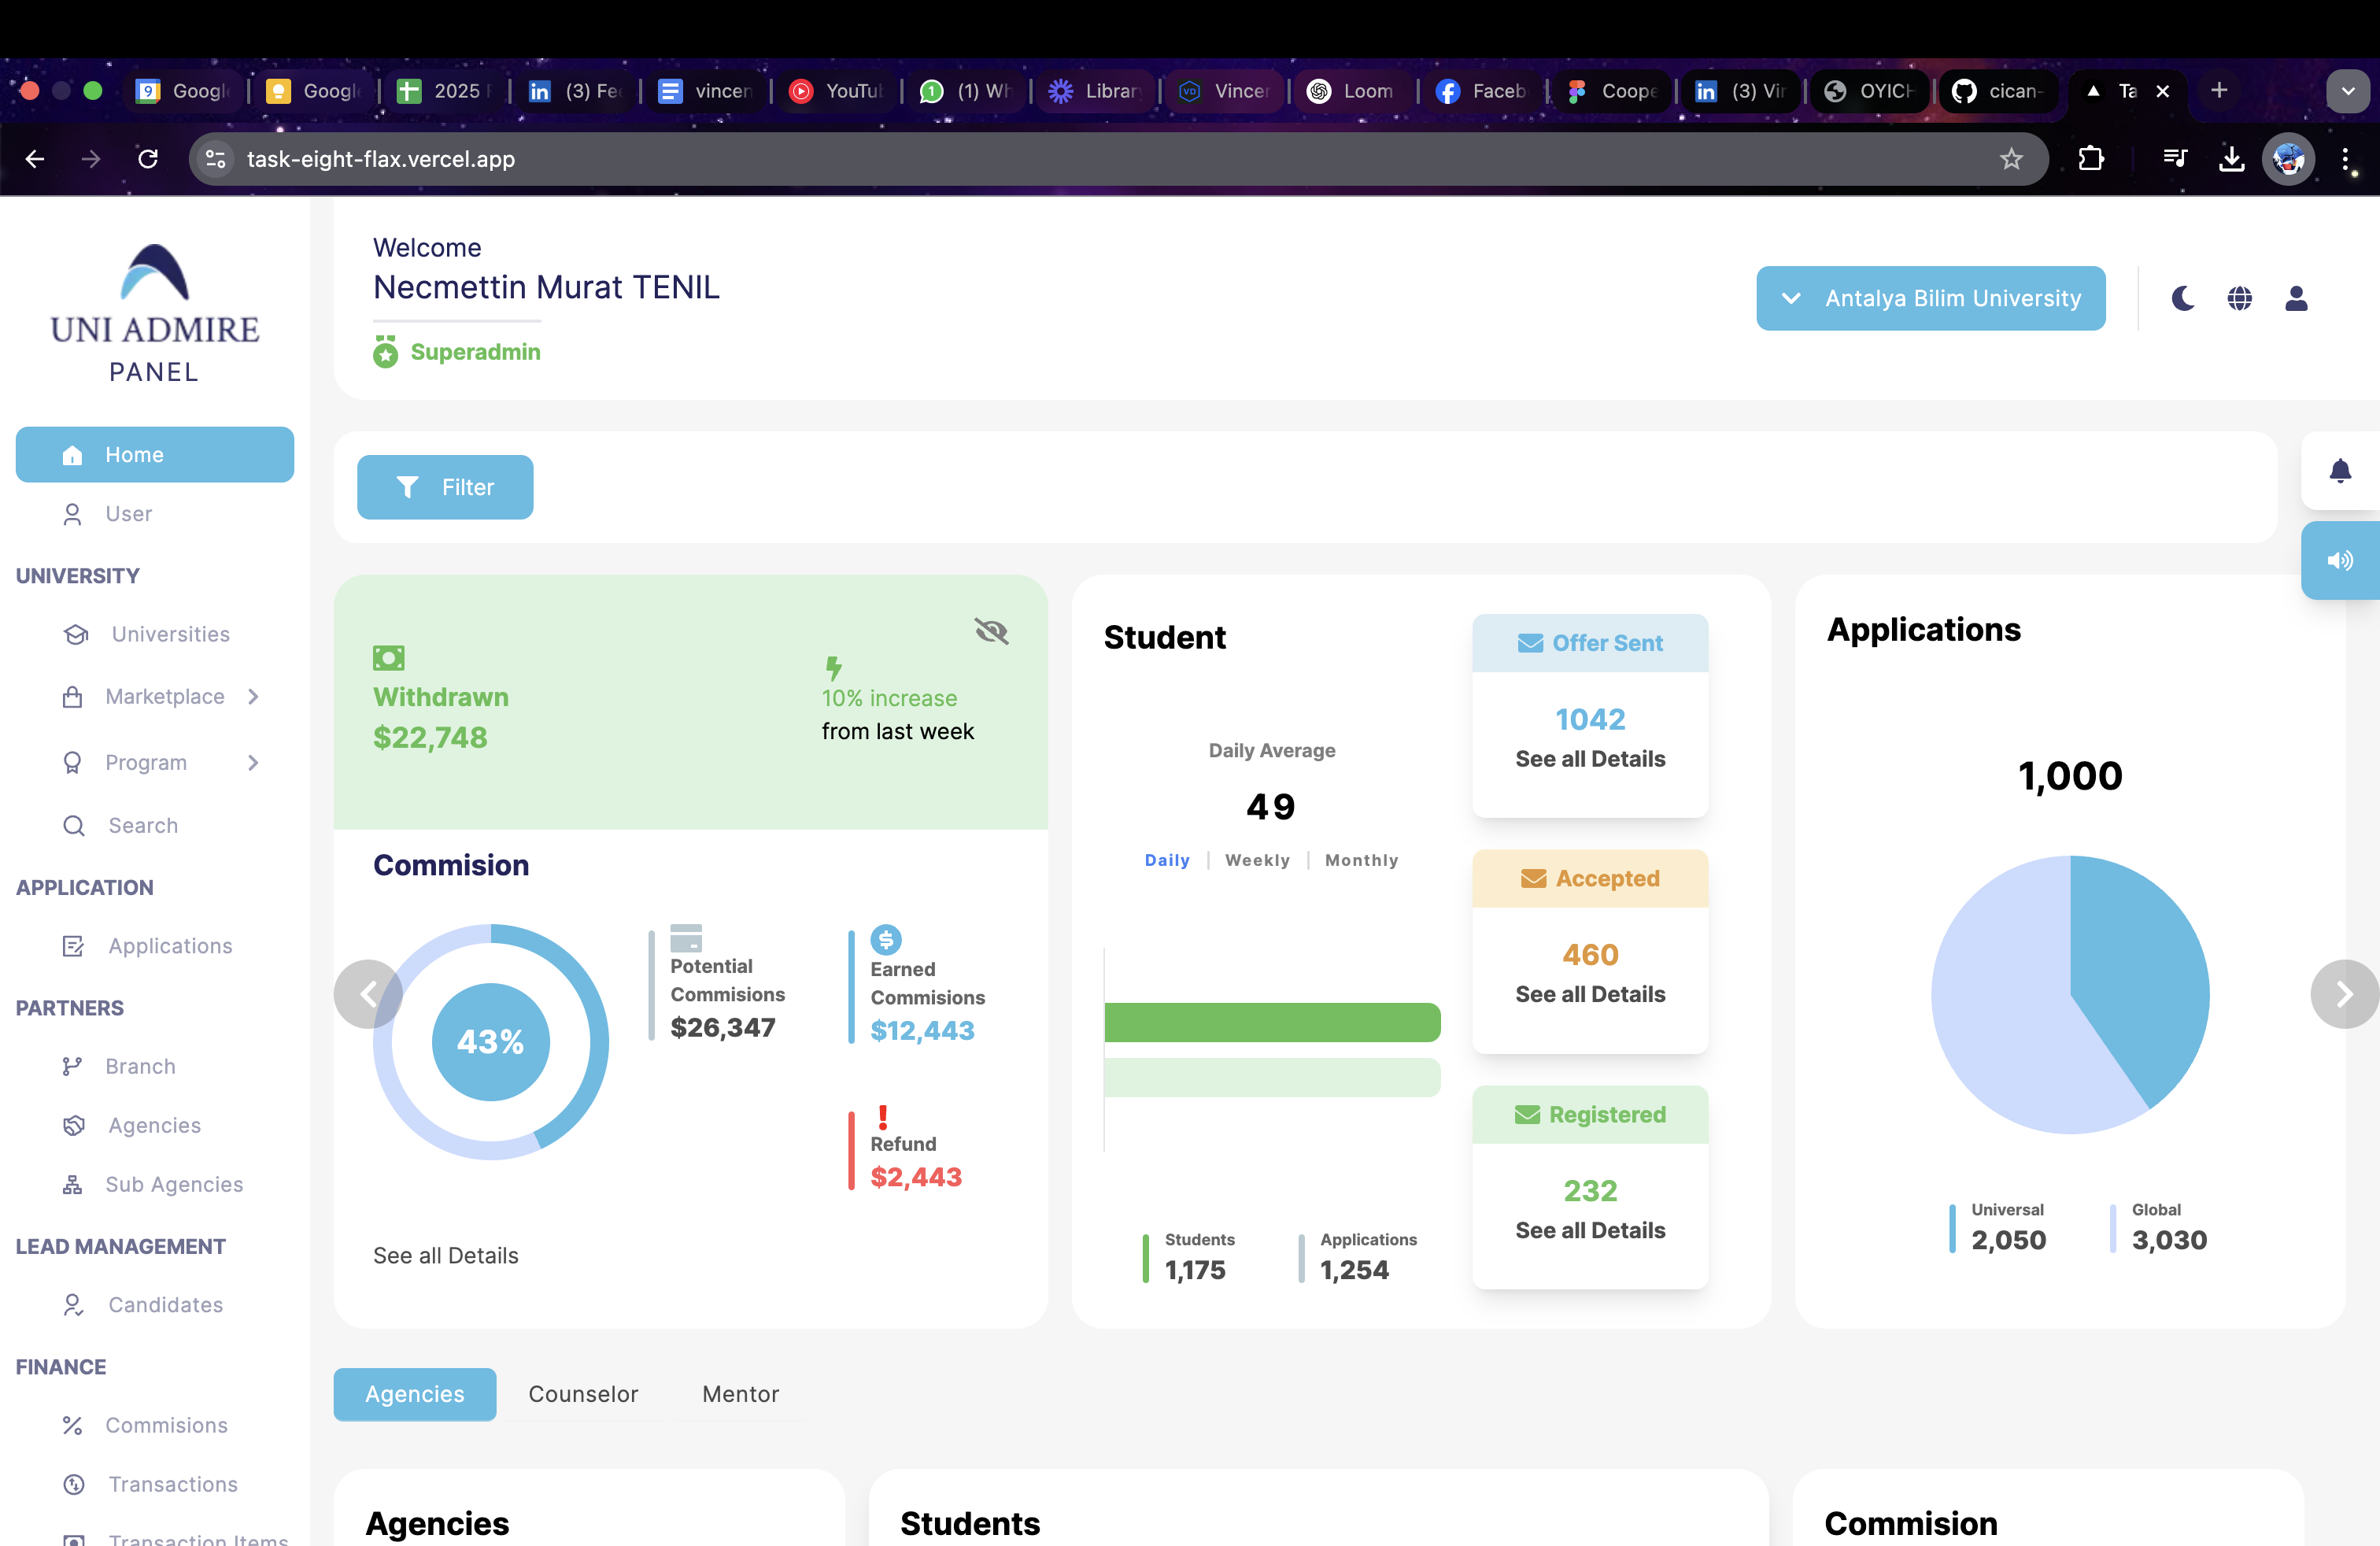Image resolution: width=2380 pixels, height=1546 pixels.
Task: Click the Transactions sidebar icon
Action: click(73, 1485)
